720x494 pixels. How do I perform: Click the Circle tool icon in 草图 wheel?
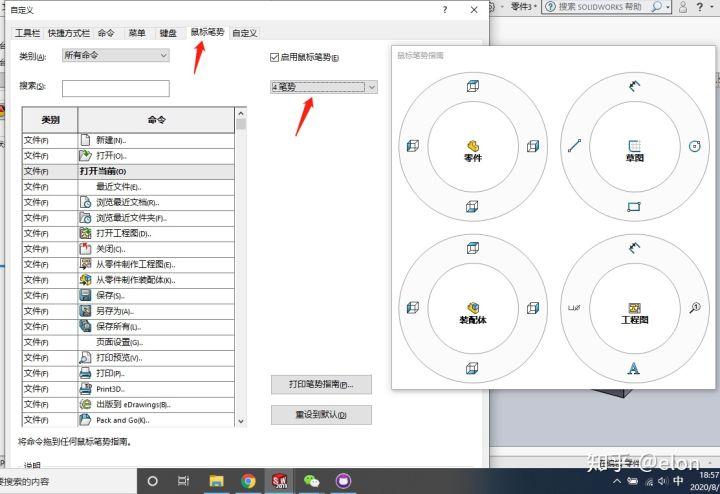tap(695, 146)
